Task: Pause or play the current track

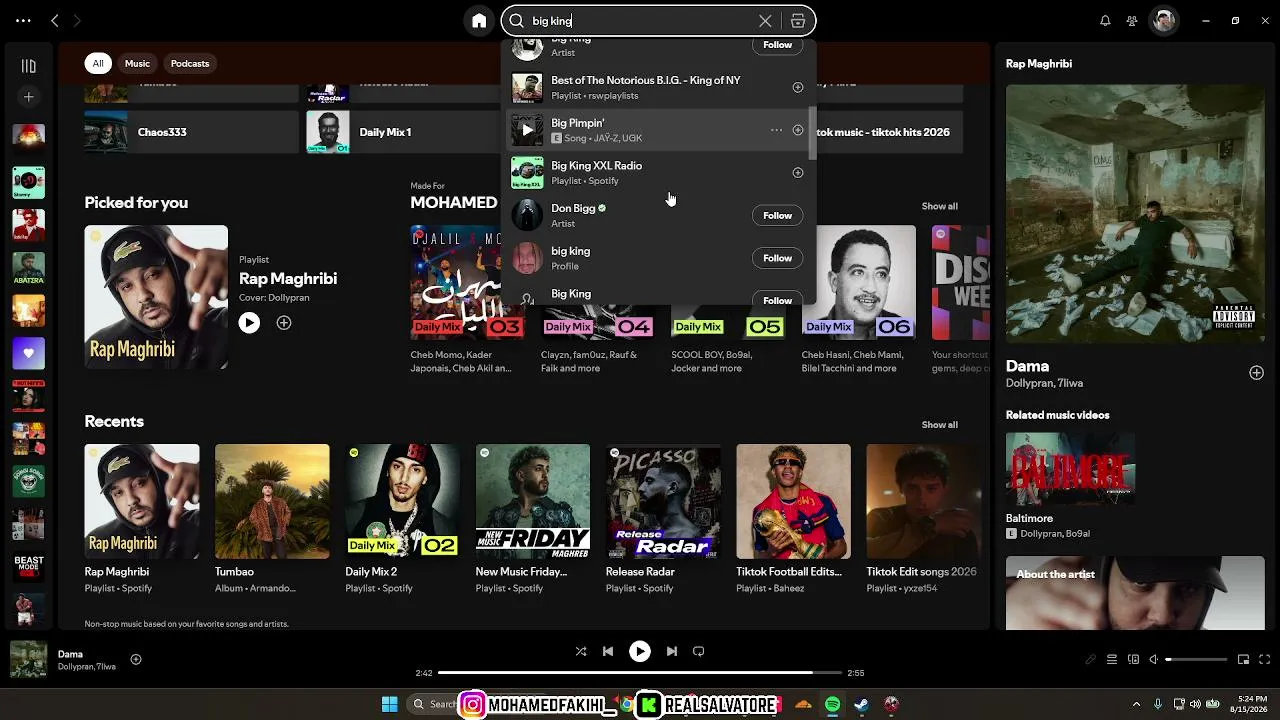Action: pyautogui.click(x=640, y=652)
